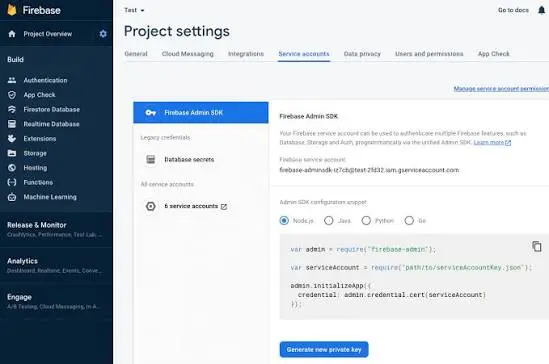The image size is (549, 364).
Task: Switch to the General tab
Action: [136, 54]
